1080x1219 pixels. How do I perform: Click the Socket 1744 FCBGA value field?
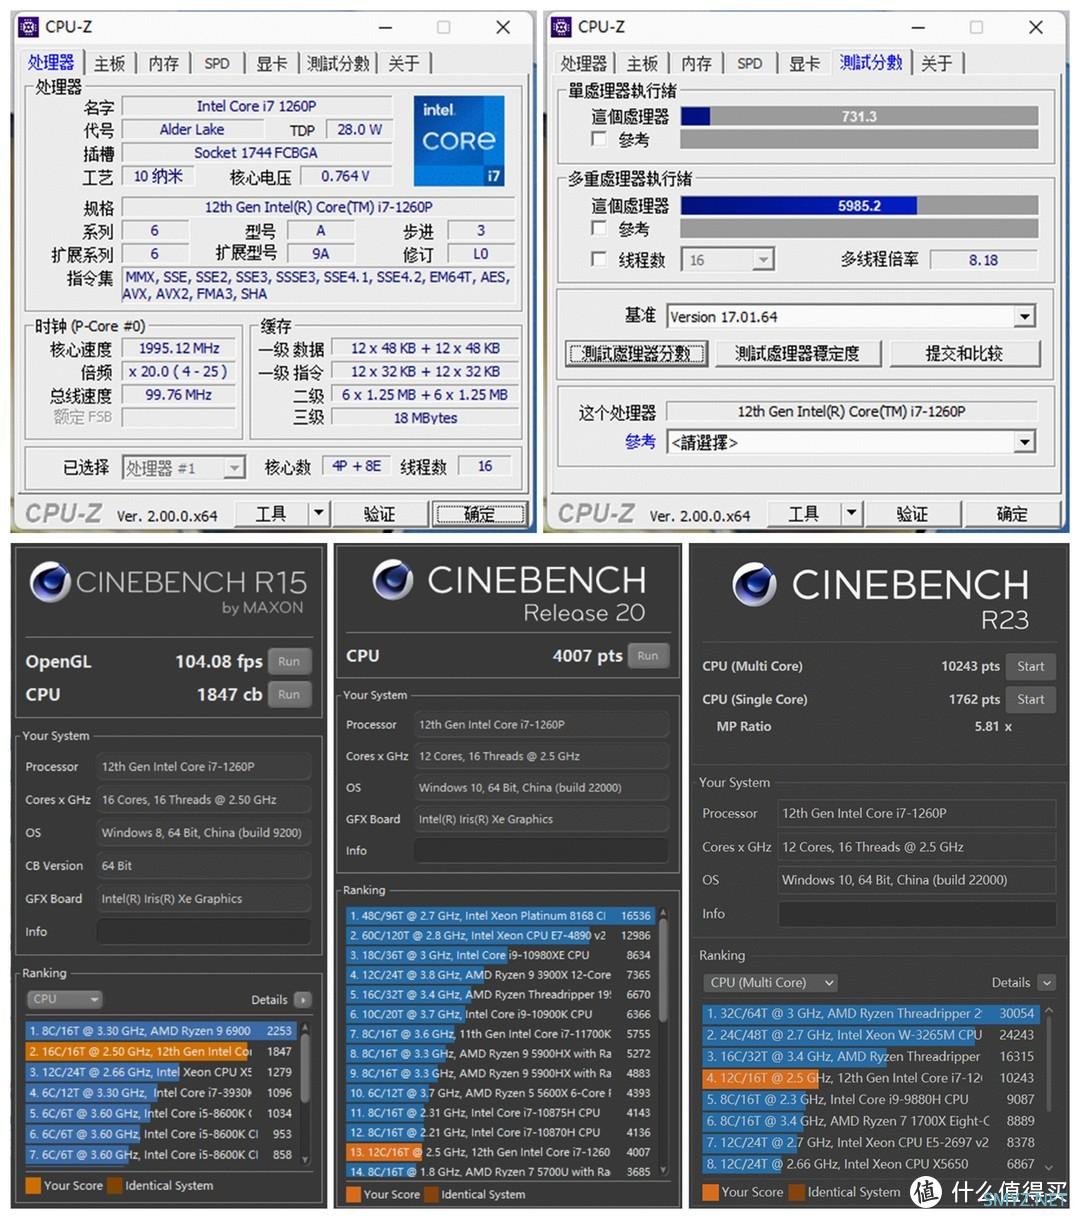pos(256,152)
